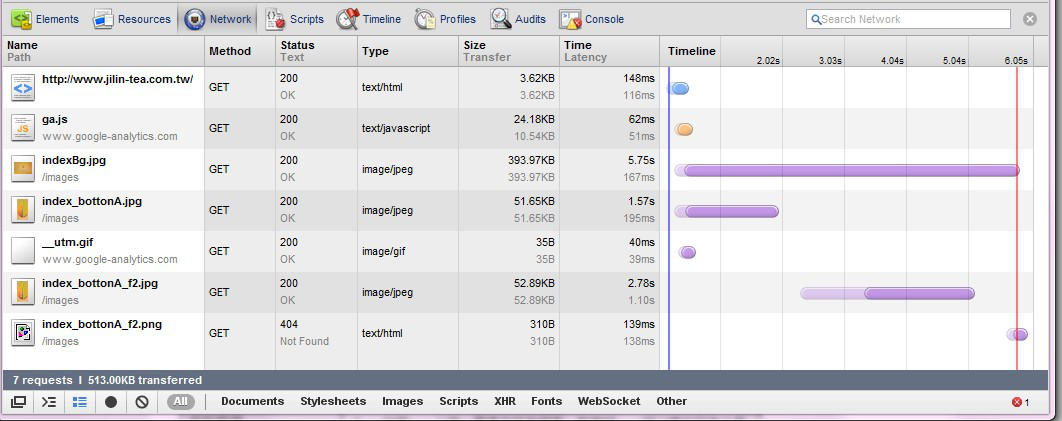The height and width of the screenshot is (421, 1062).
Task: Filter requests by Images
Action: click(x=402, y=401)
